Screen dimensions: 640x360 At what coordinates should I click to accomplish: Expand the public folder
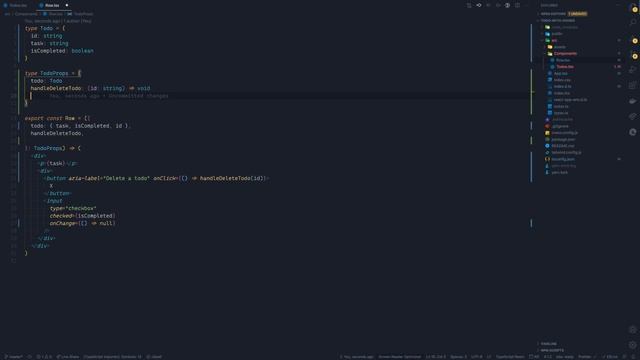pyautogui.click(x=557, y=34)
